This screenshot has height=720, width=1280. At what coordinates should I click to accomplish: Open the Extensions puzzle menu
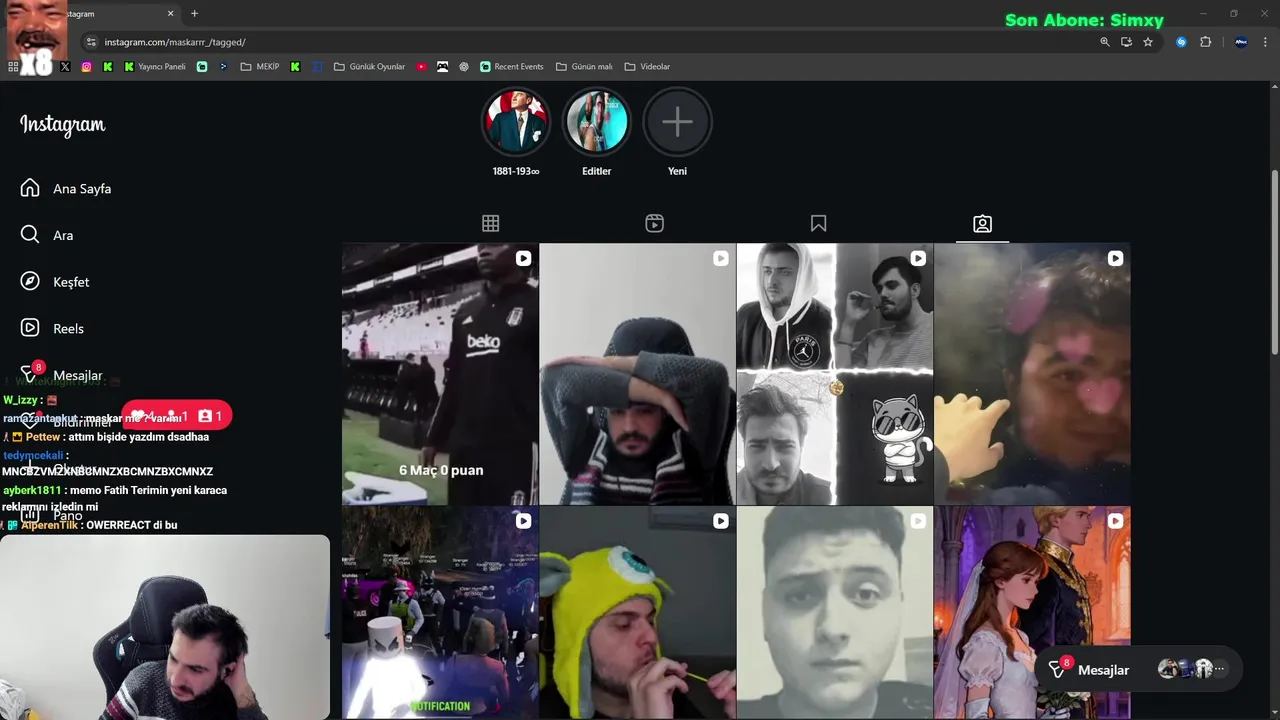pyautogui.click(x=1205, y=42)
